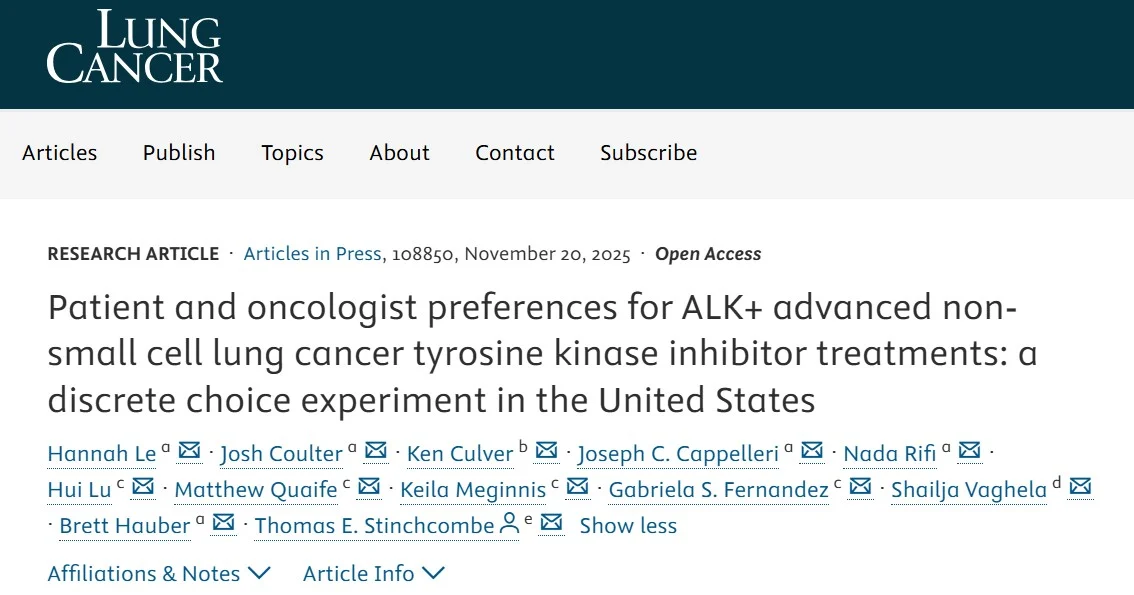
Task: Select author name Keila Meginnis
Action: coord(473,489)
